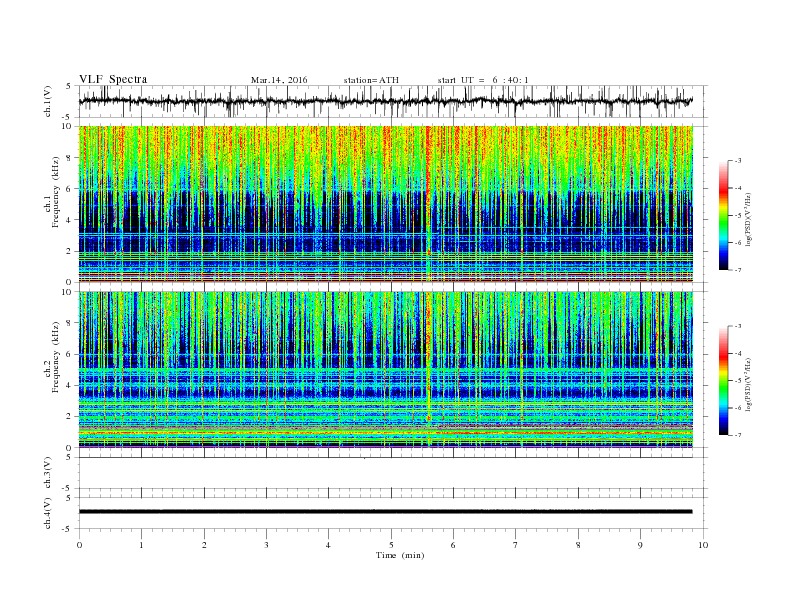Click the "8" kHz tick of ch.1 frequency axis
Screen dimensions: 792x612
(x=69, y=158)
